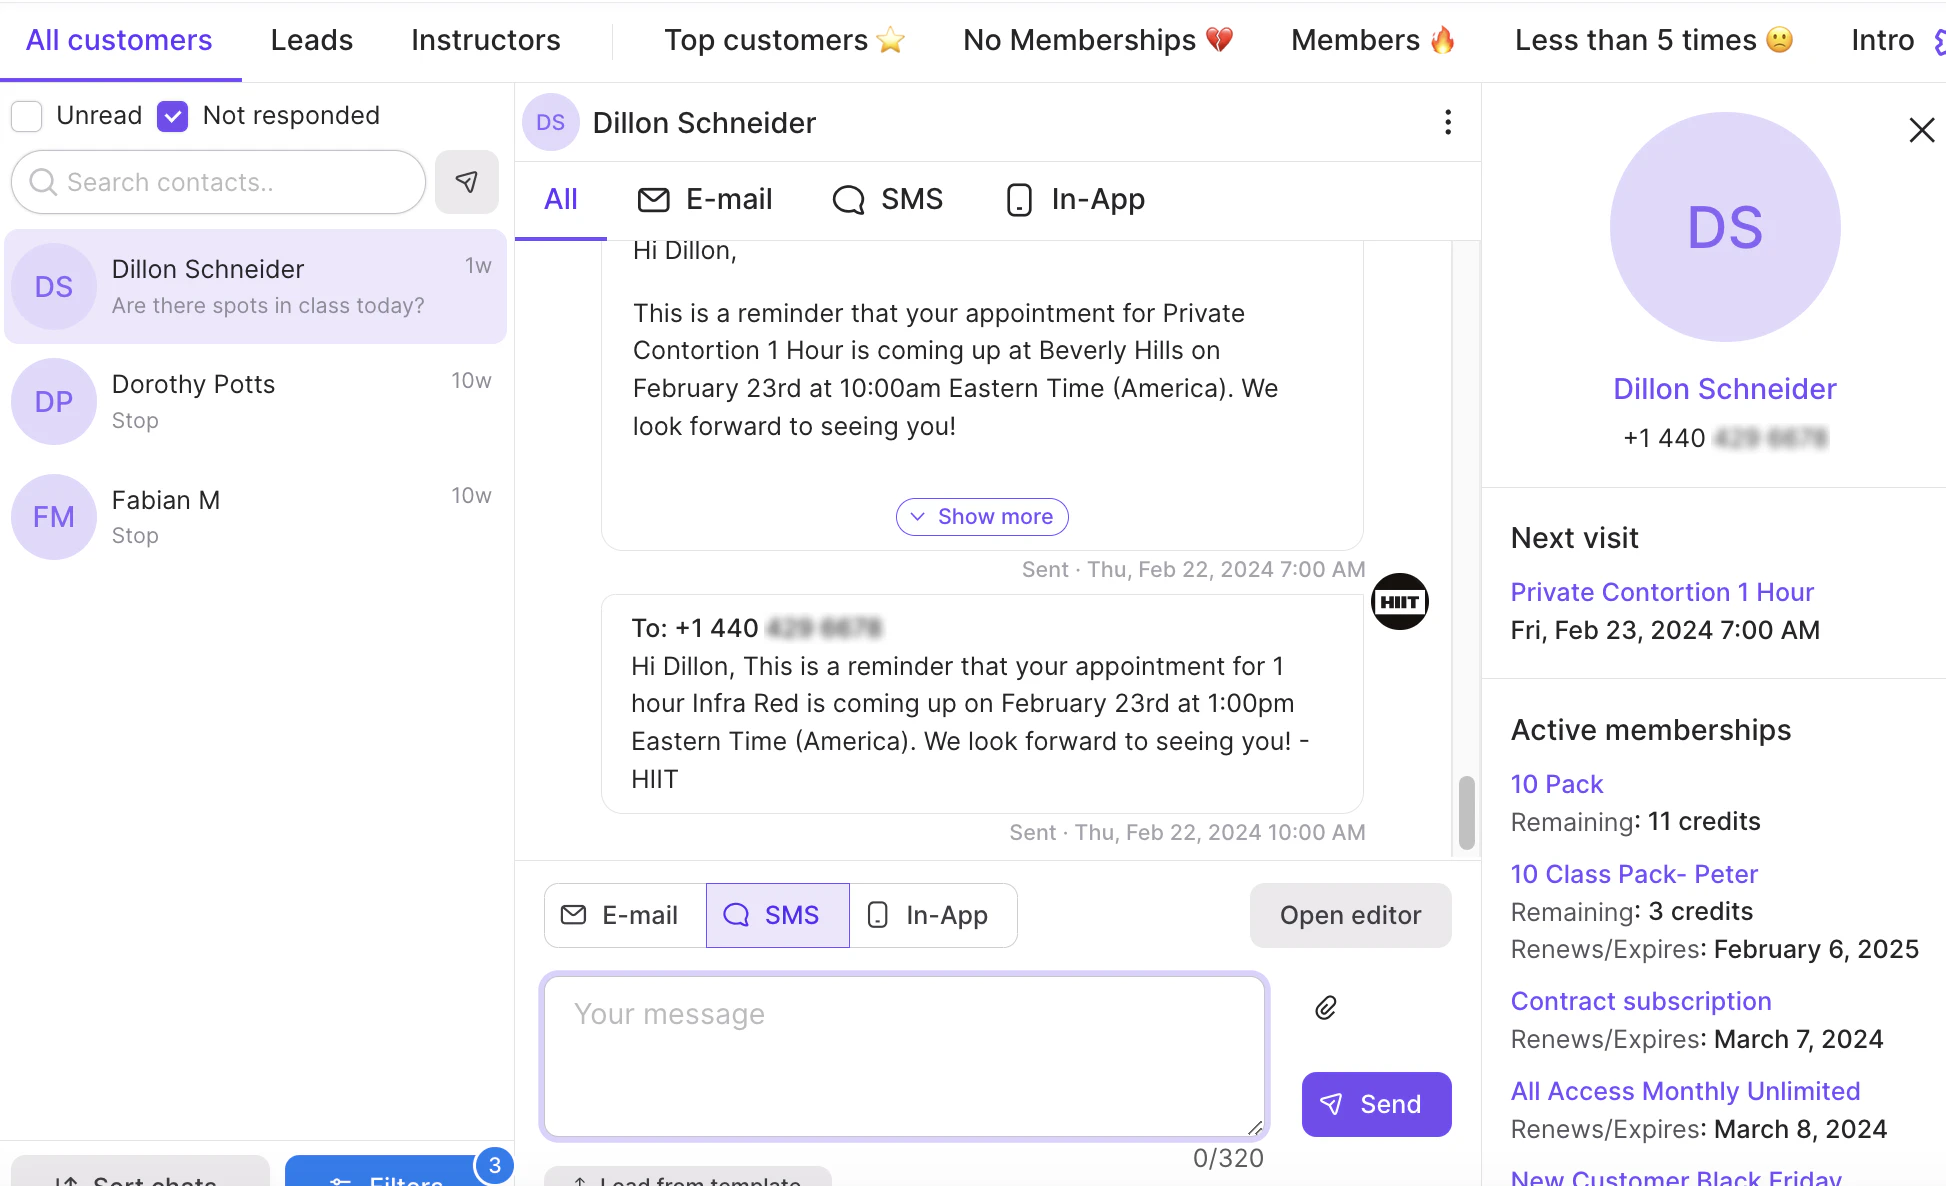Click Dillon Schneider's DS profile avatar
The image size is (1946, 1186).
pos(1723,227)
